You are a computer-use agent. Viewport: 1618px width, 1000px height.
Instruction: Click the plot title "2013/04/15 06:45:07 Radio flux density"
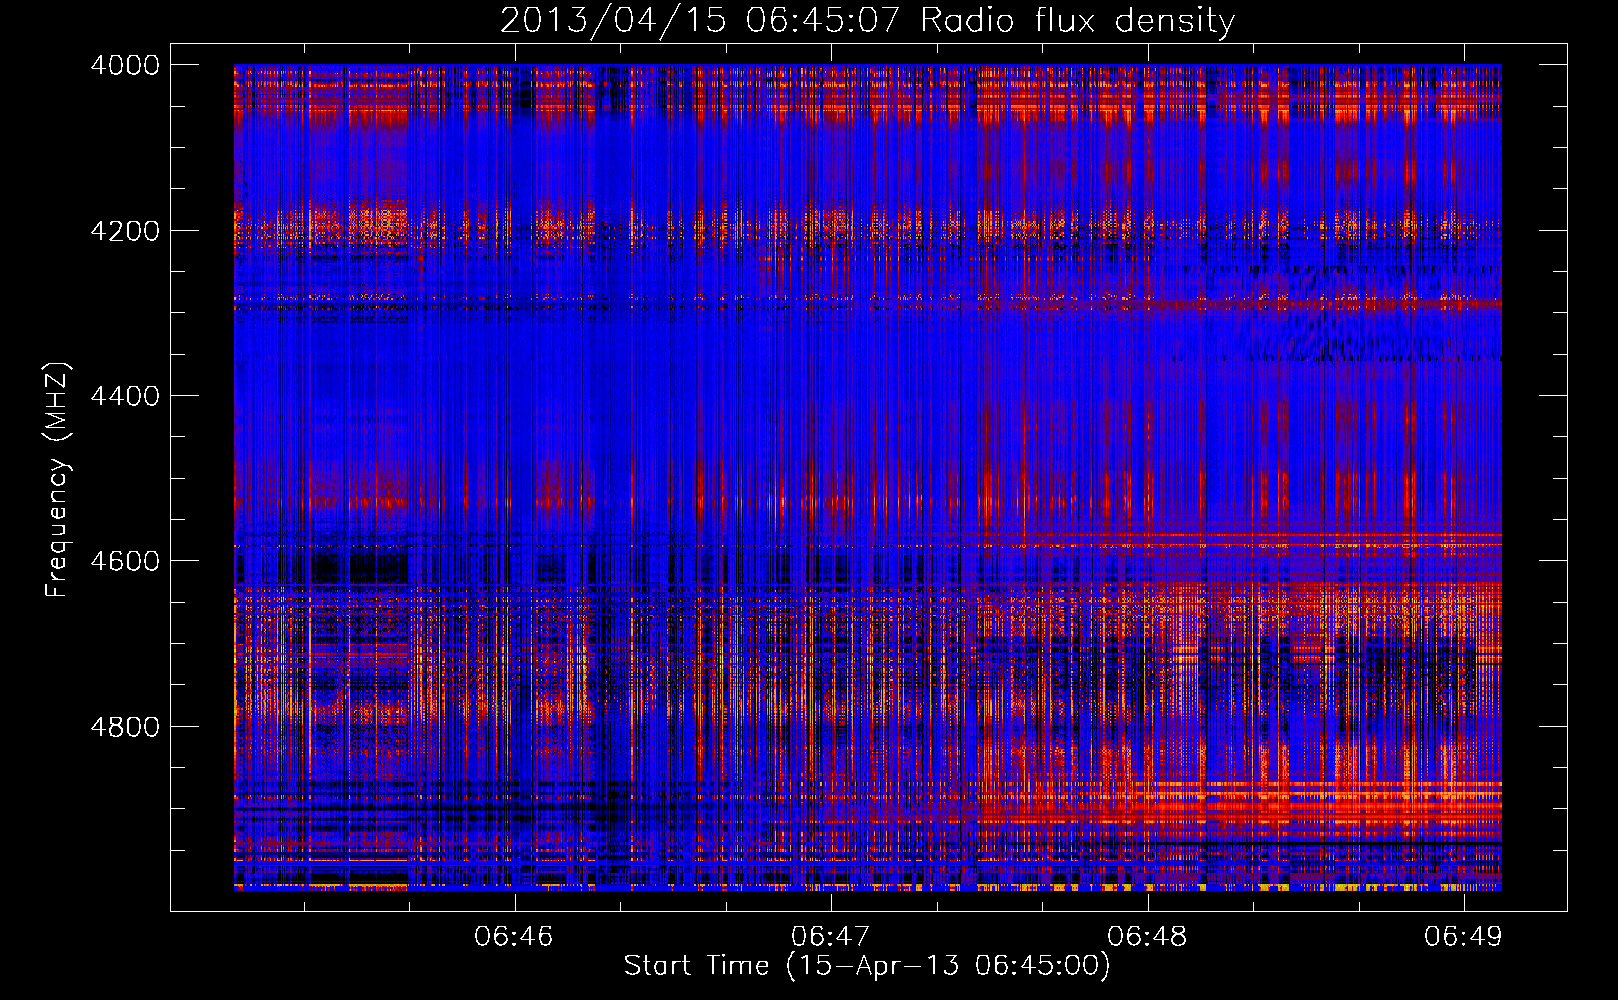(867, 20)
